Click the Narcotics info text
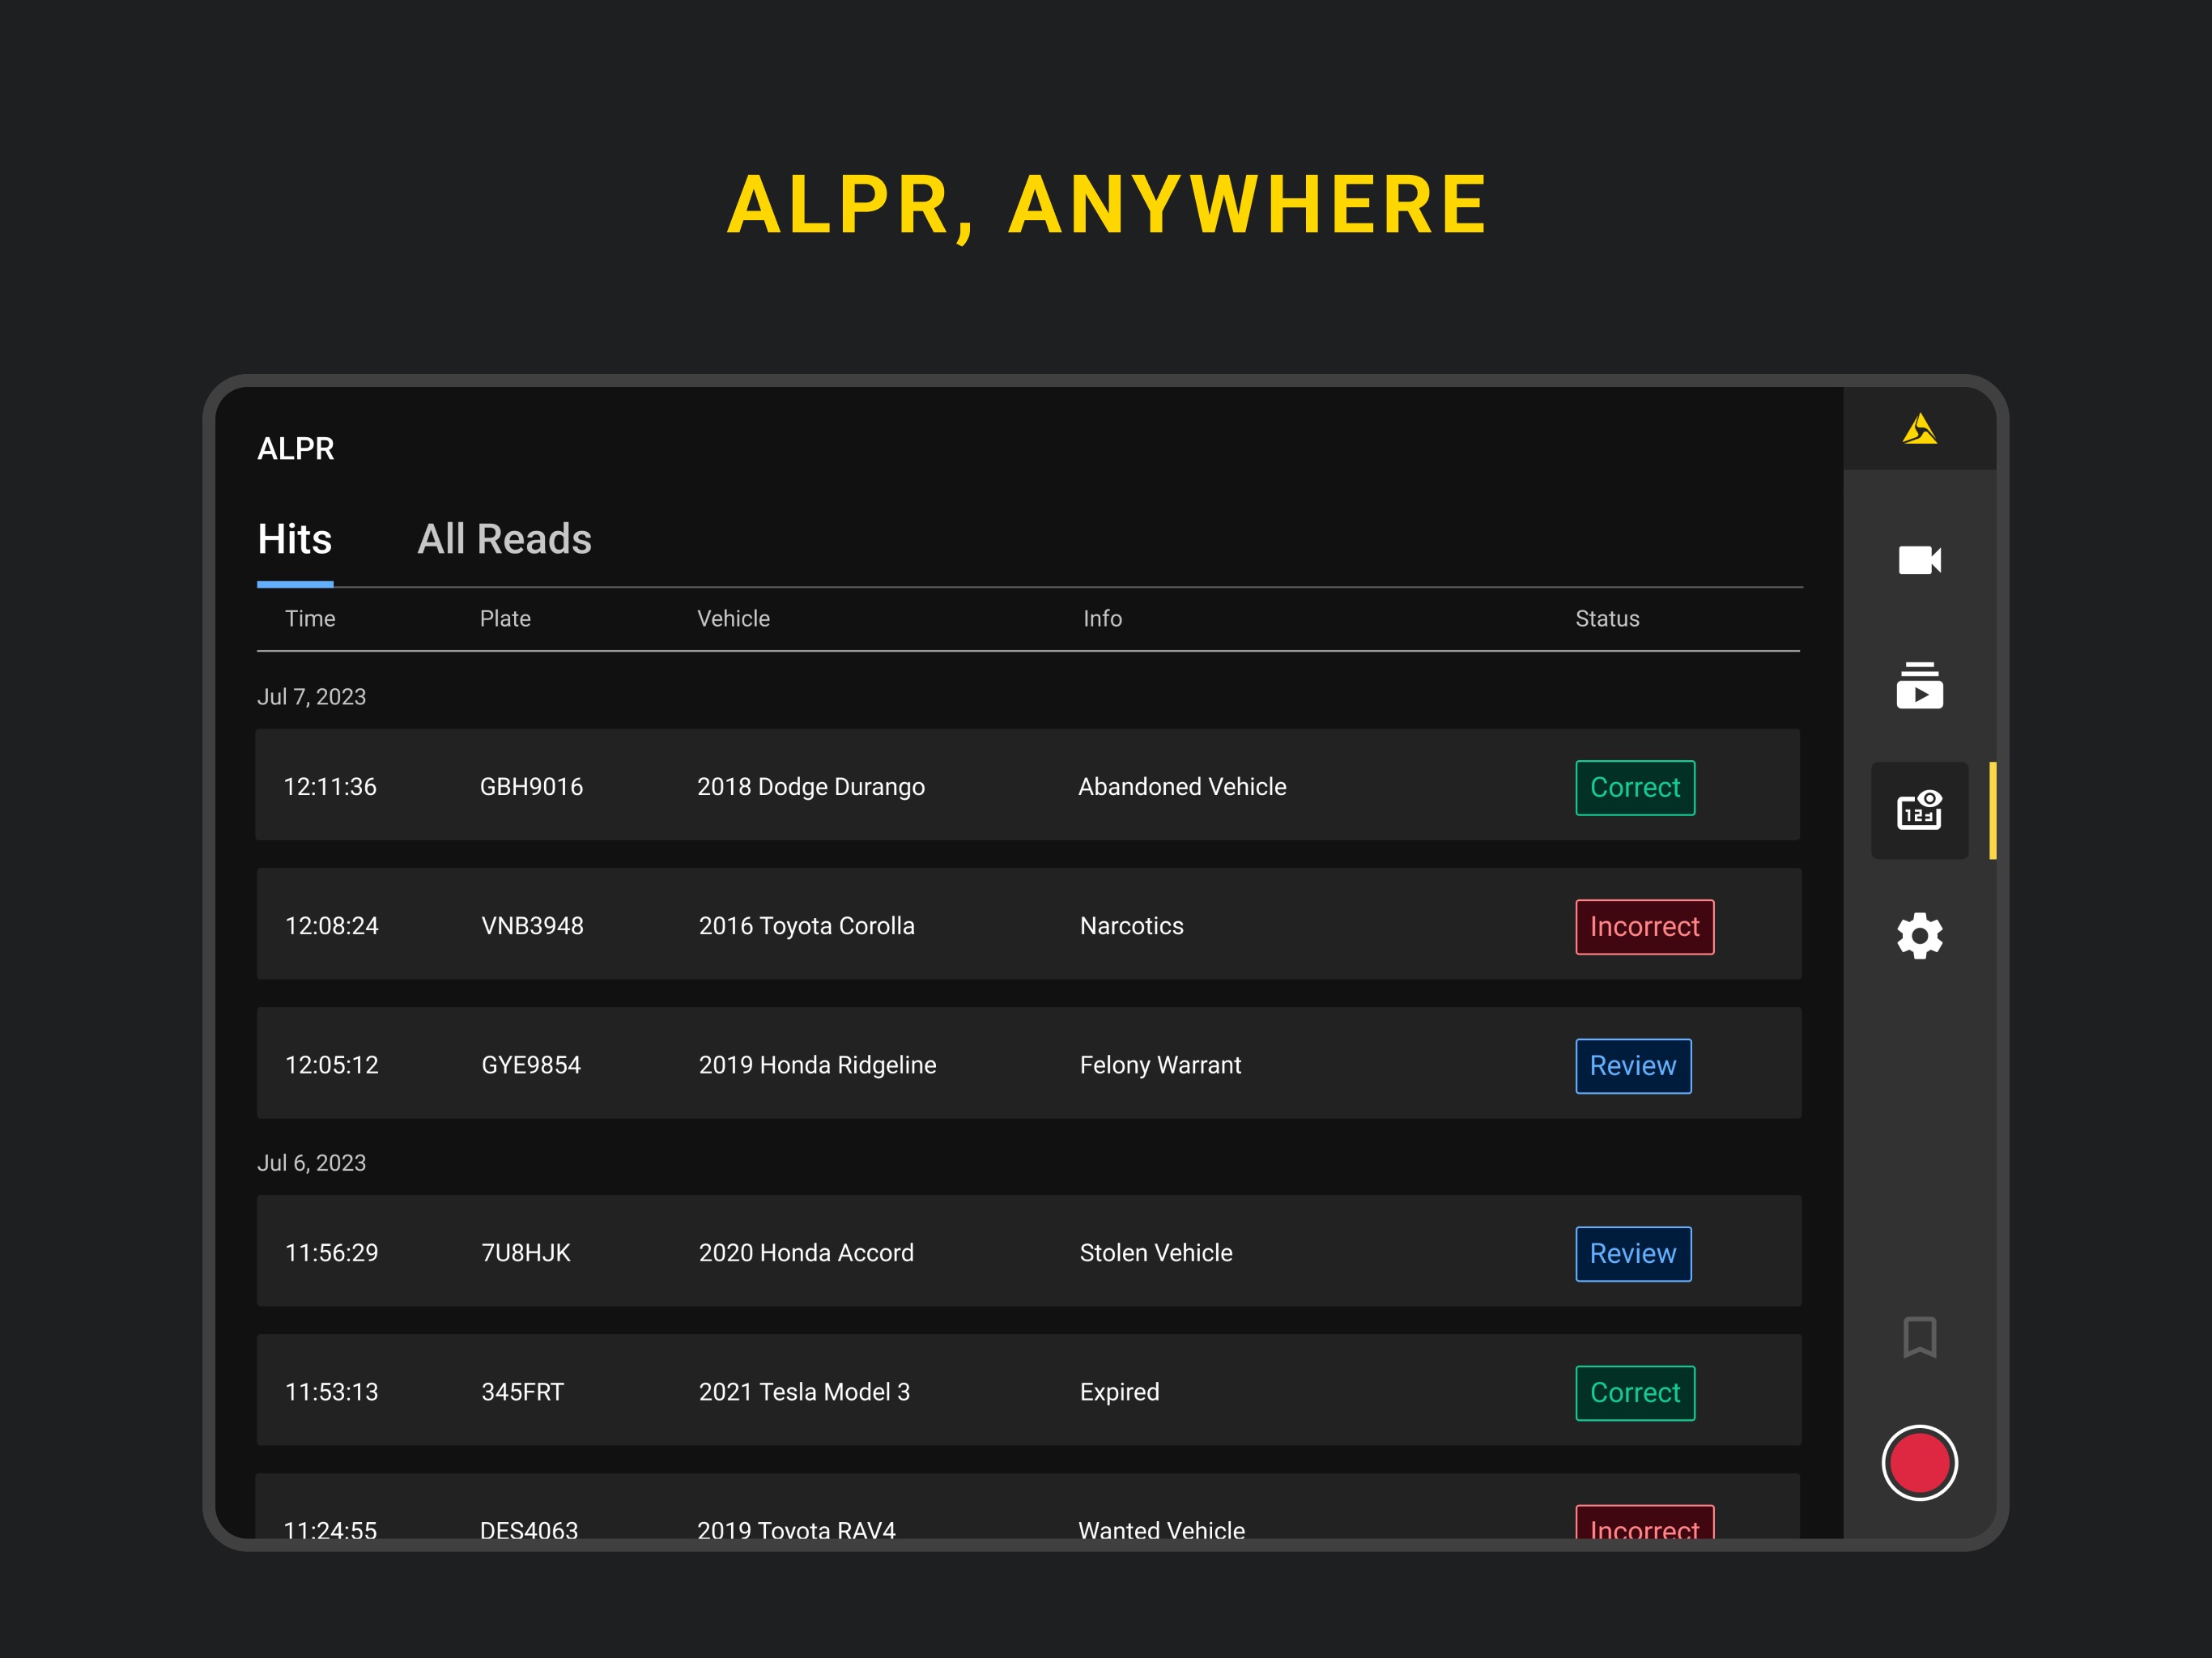This screenshot has height=1658, width=2212. click(x=1131, y=926)
